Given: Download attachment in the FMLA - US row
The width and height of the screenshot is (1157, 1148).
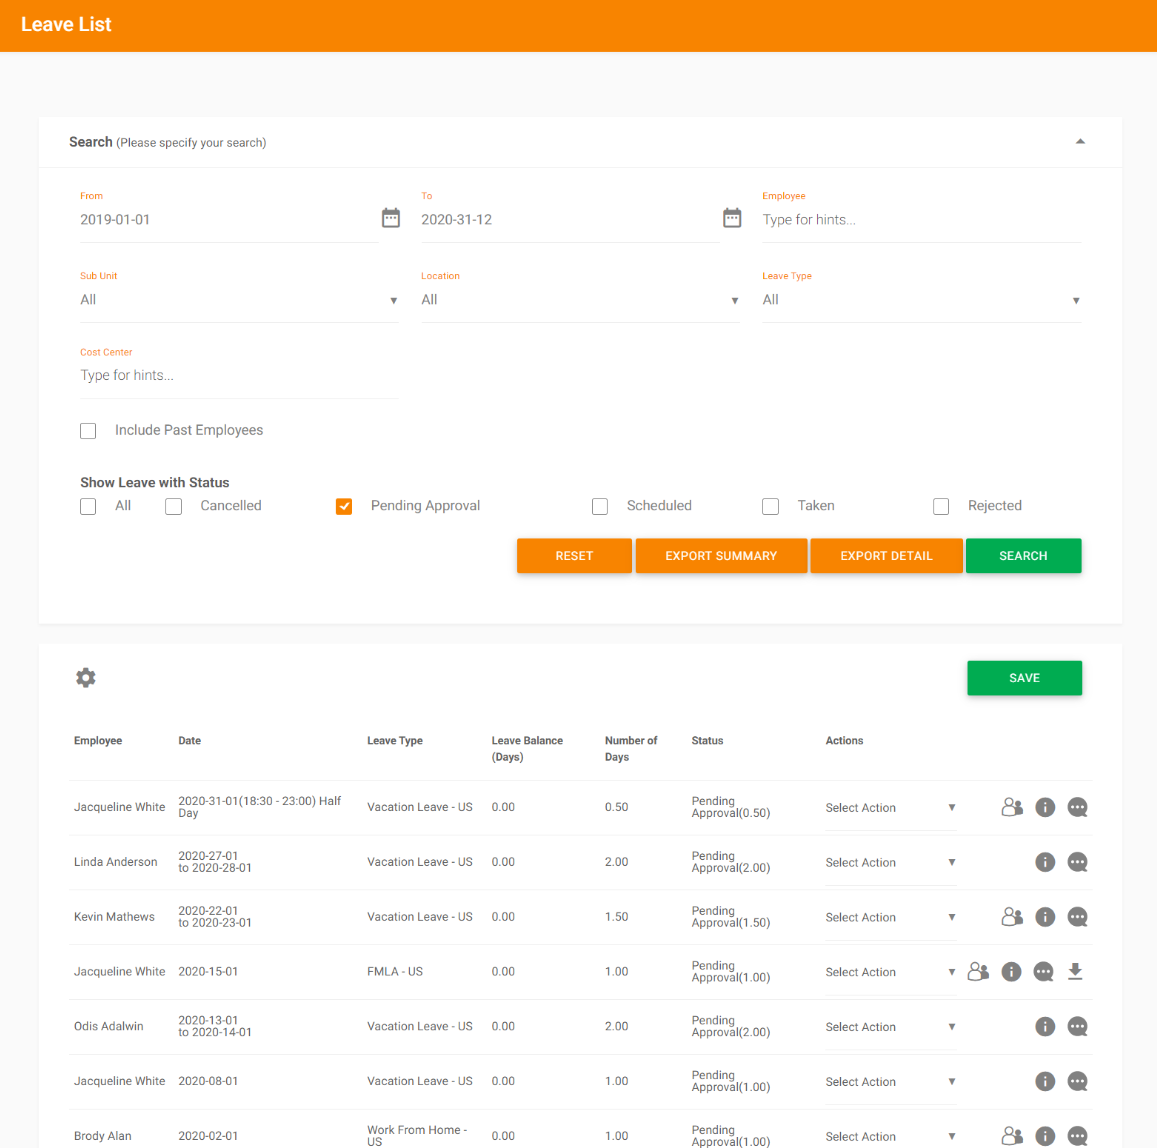Looking at the screenshot, I should coord(1075,972).
